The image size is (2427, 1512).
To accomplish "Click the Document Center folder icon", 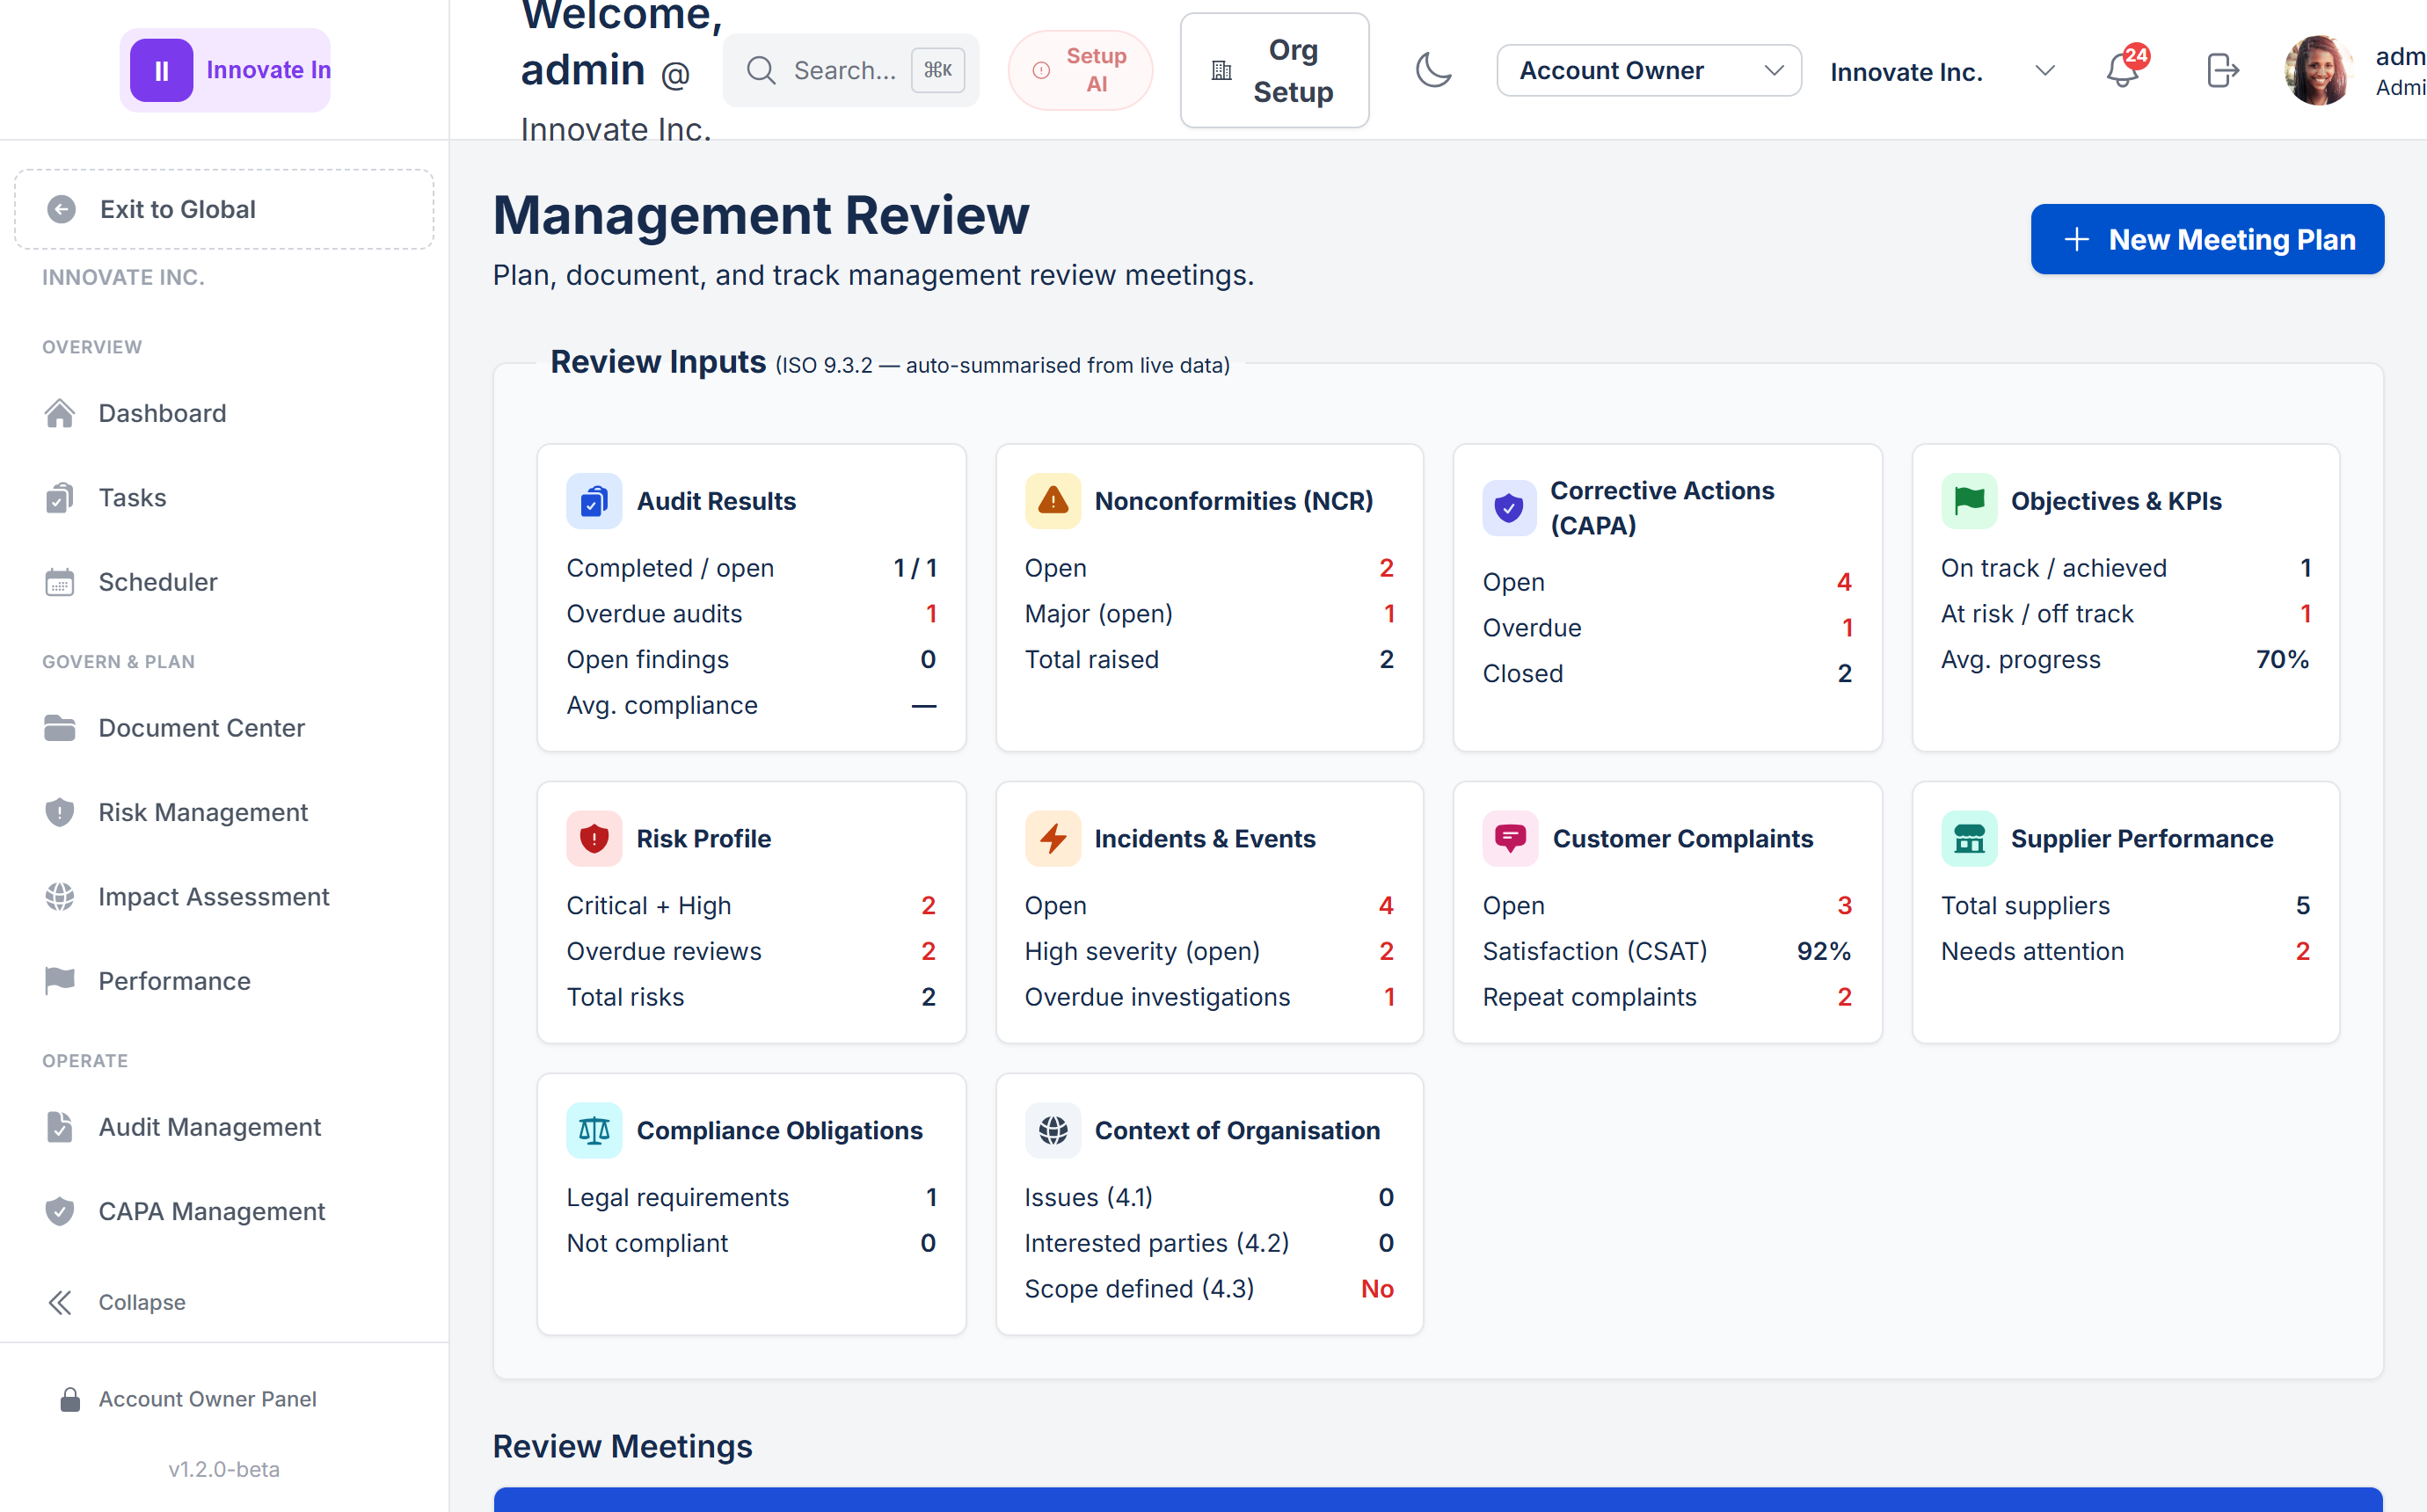I will point(60,728).
